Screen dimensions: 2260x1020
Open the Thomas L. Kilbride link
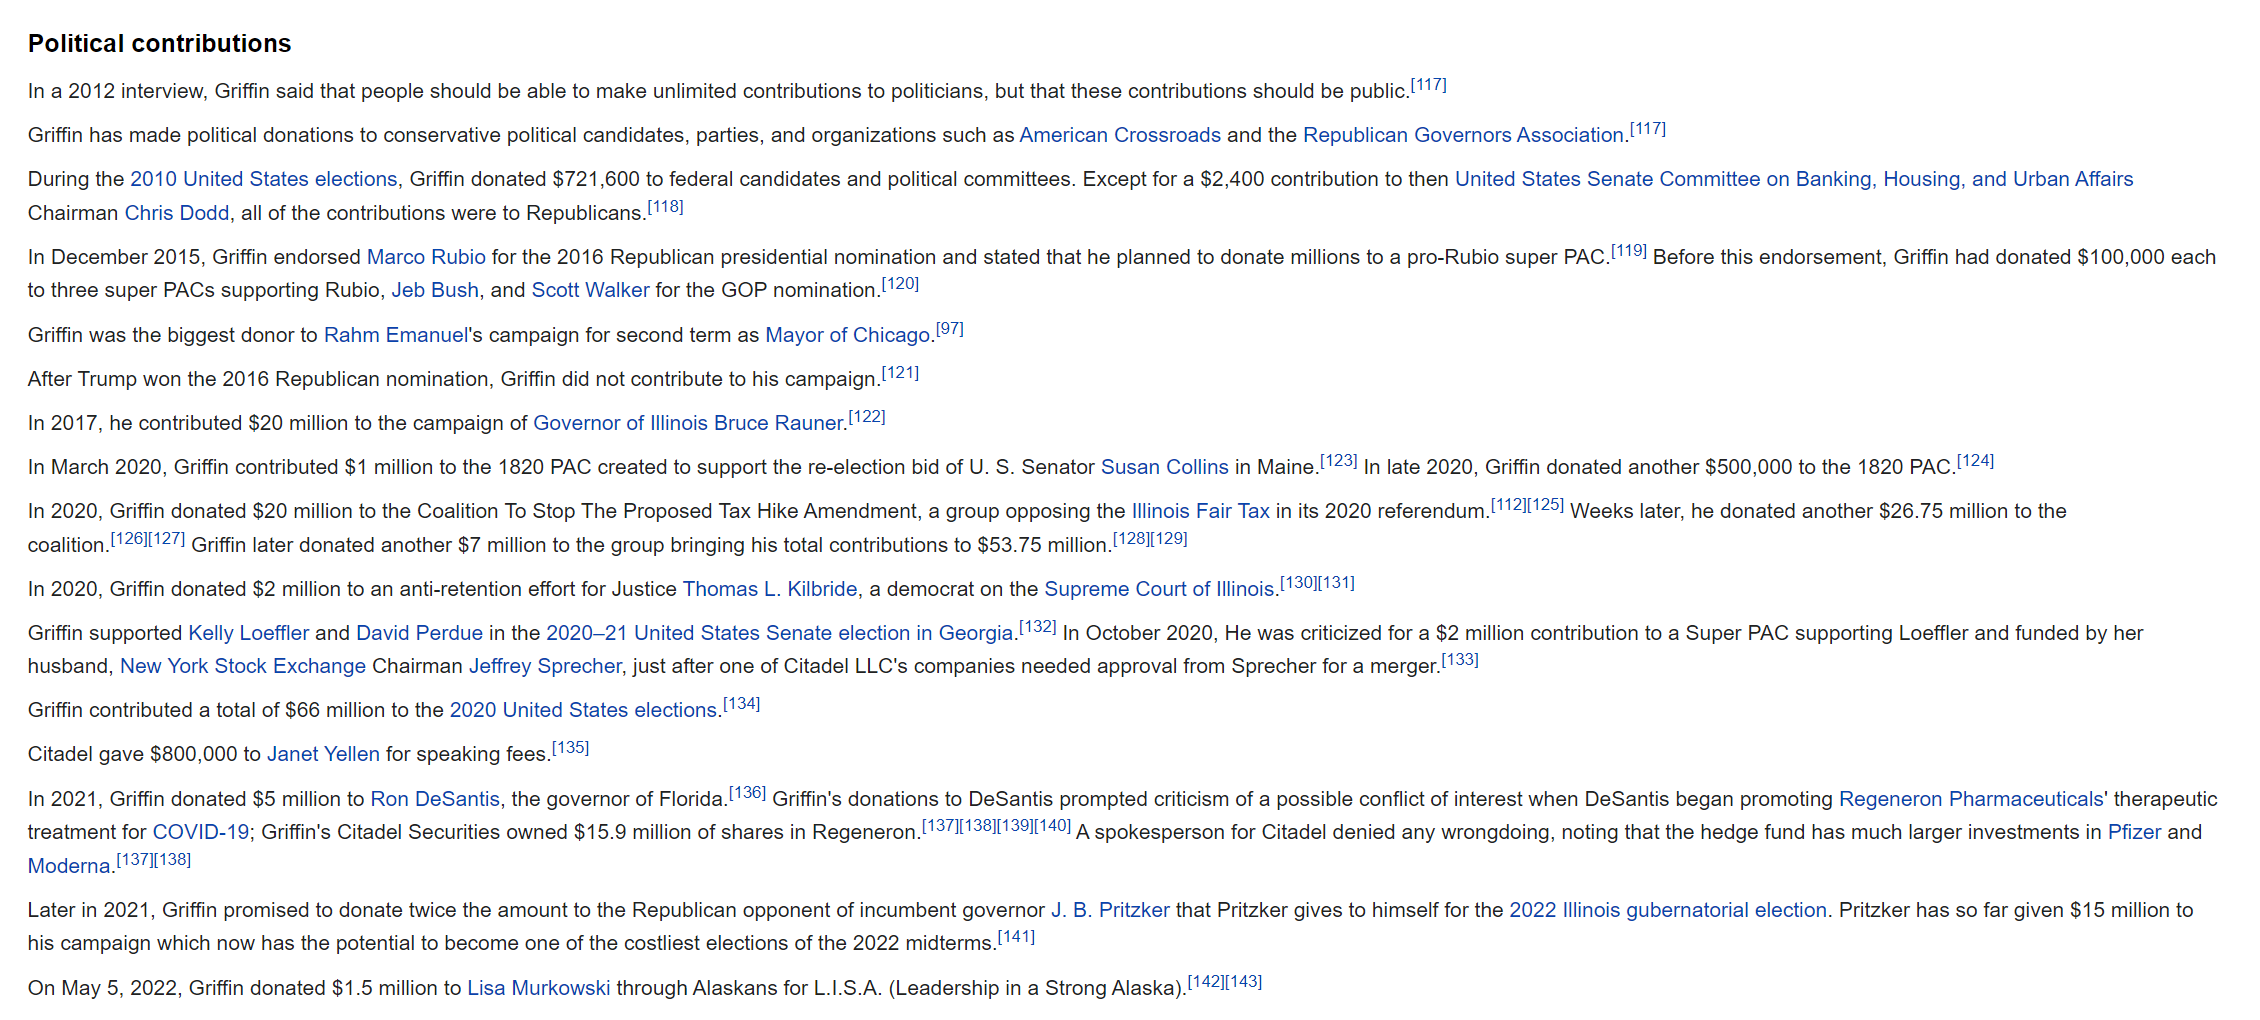(x=770, y=589)
